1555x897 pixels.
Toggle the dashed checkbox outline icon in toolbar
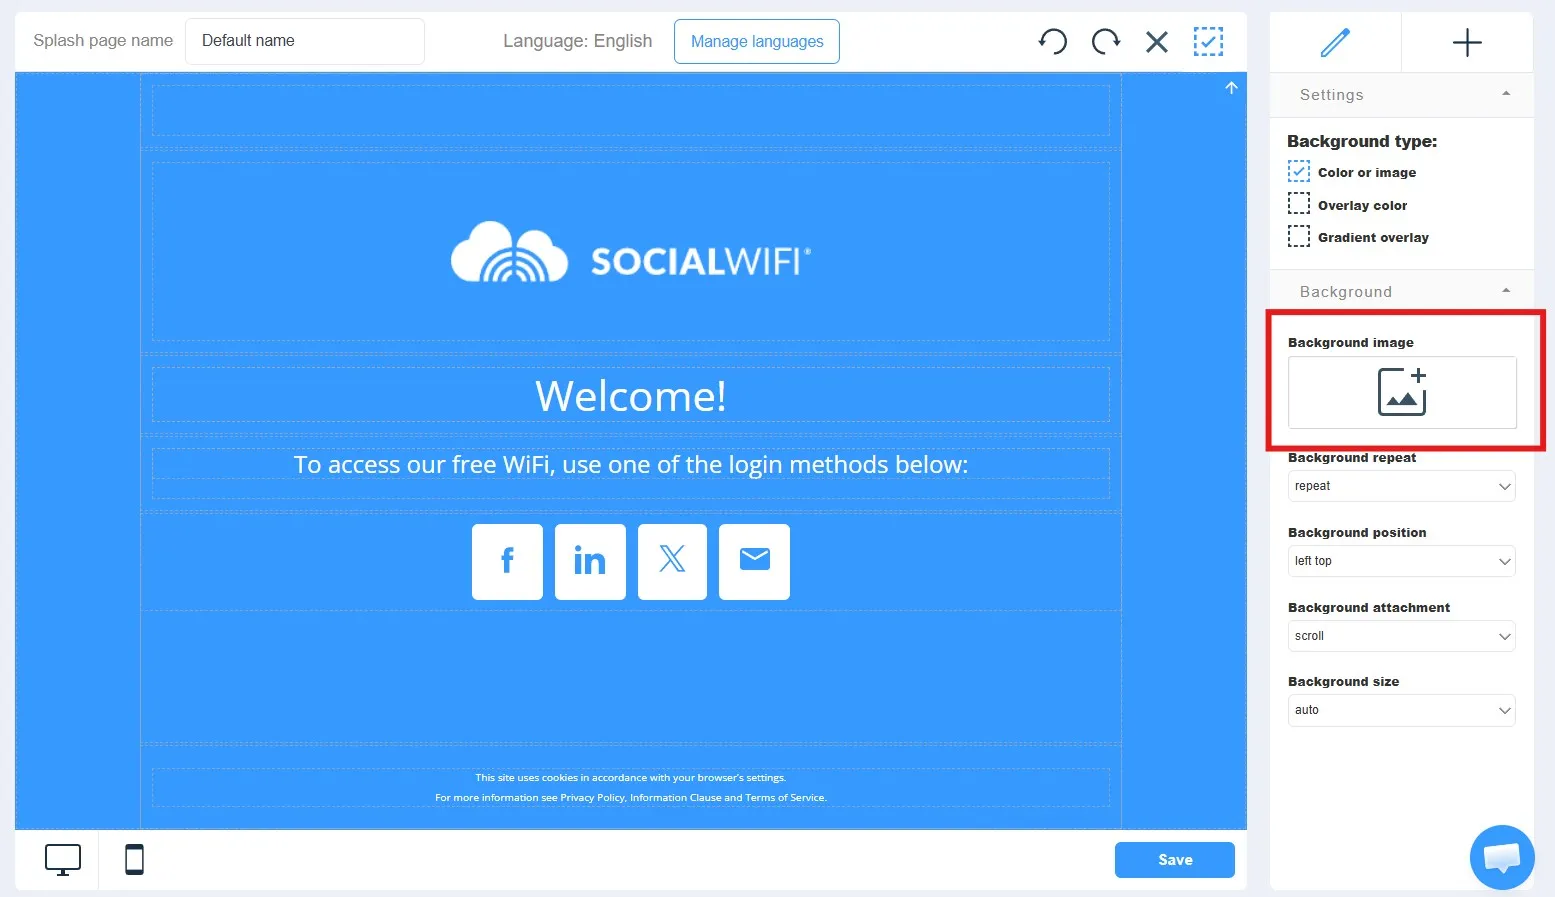click(x=1208, y=41)
